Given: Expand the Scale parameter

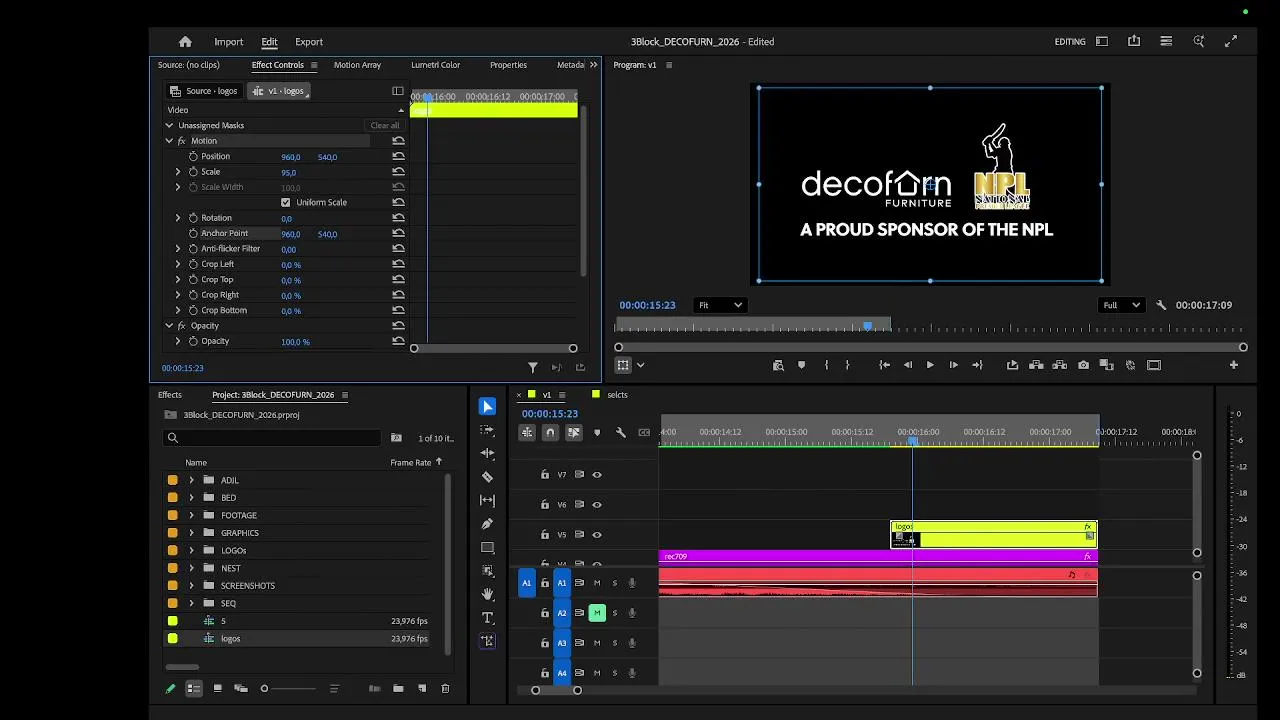Looking at the screenshot, I should tap(178, 172).
